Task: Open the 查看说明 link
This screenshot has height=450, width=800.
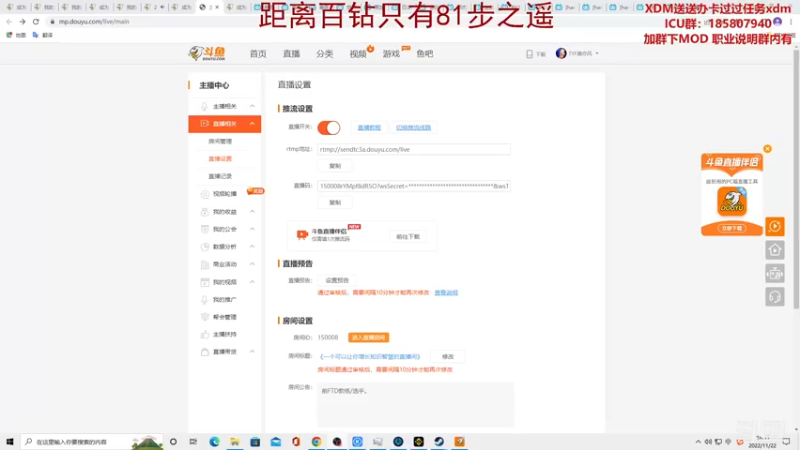Action: [x=446, y=292]
